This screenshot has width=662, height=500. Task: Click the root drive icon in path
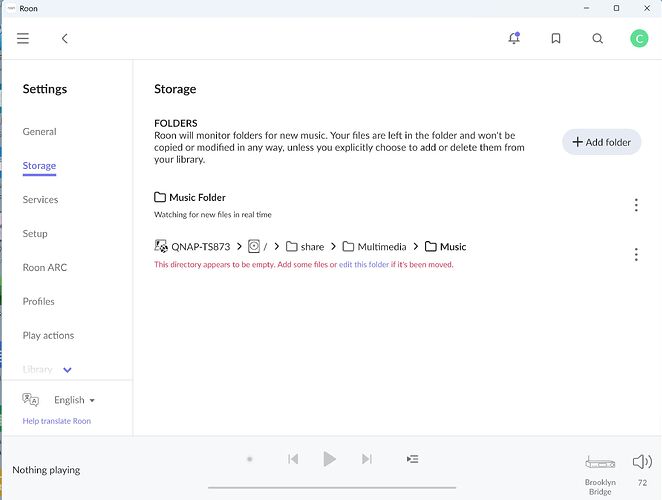pyautogui.click(x=254, y=246)
